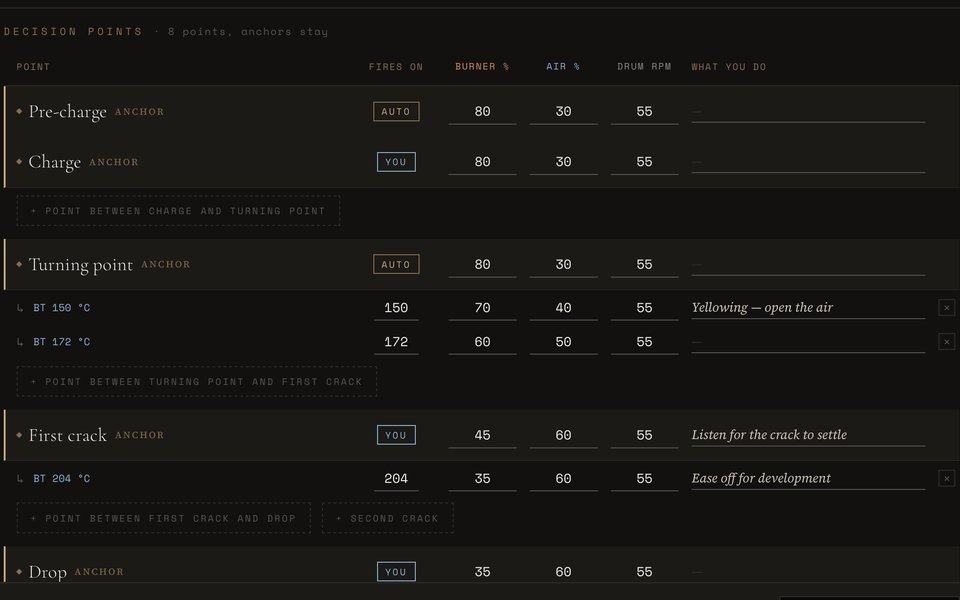
Task: Edit BT 204 drum RPM field
Action: click(x=644, y=479)
